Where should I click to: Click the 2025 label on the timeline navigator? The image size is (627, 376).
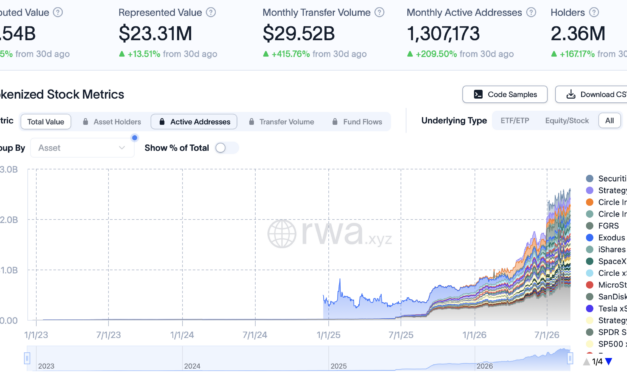[338, 366]
